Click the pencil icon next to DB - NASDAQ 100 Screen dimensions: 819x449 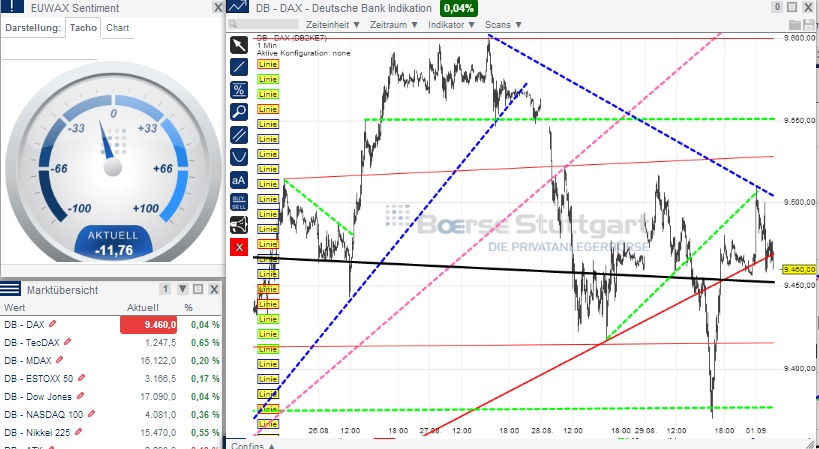coord(91,414)
